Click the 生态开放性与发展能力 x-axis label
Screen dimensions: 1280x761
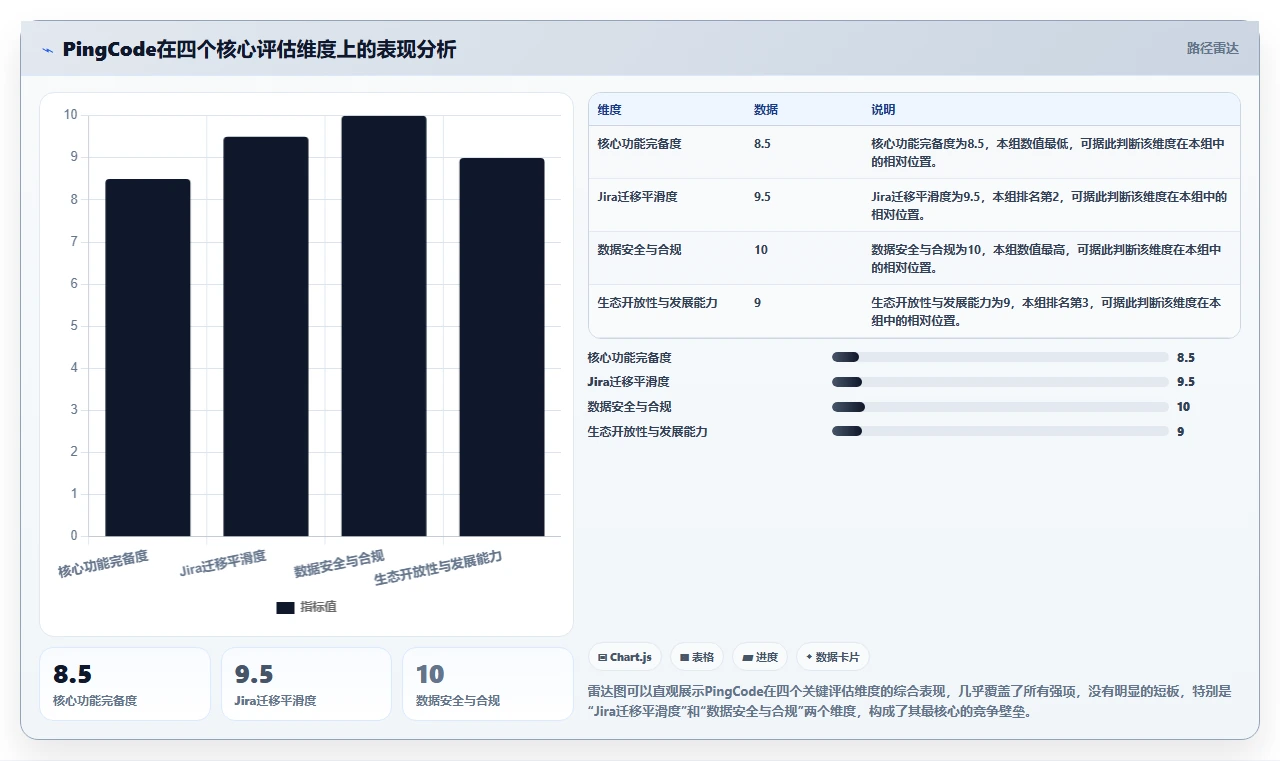click(438, 568)
